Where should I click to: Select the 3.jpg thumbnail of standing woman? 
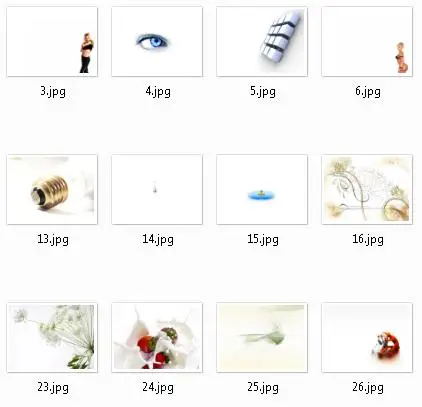click(x=52, y=42)
